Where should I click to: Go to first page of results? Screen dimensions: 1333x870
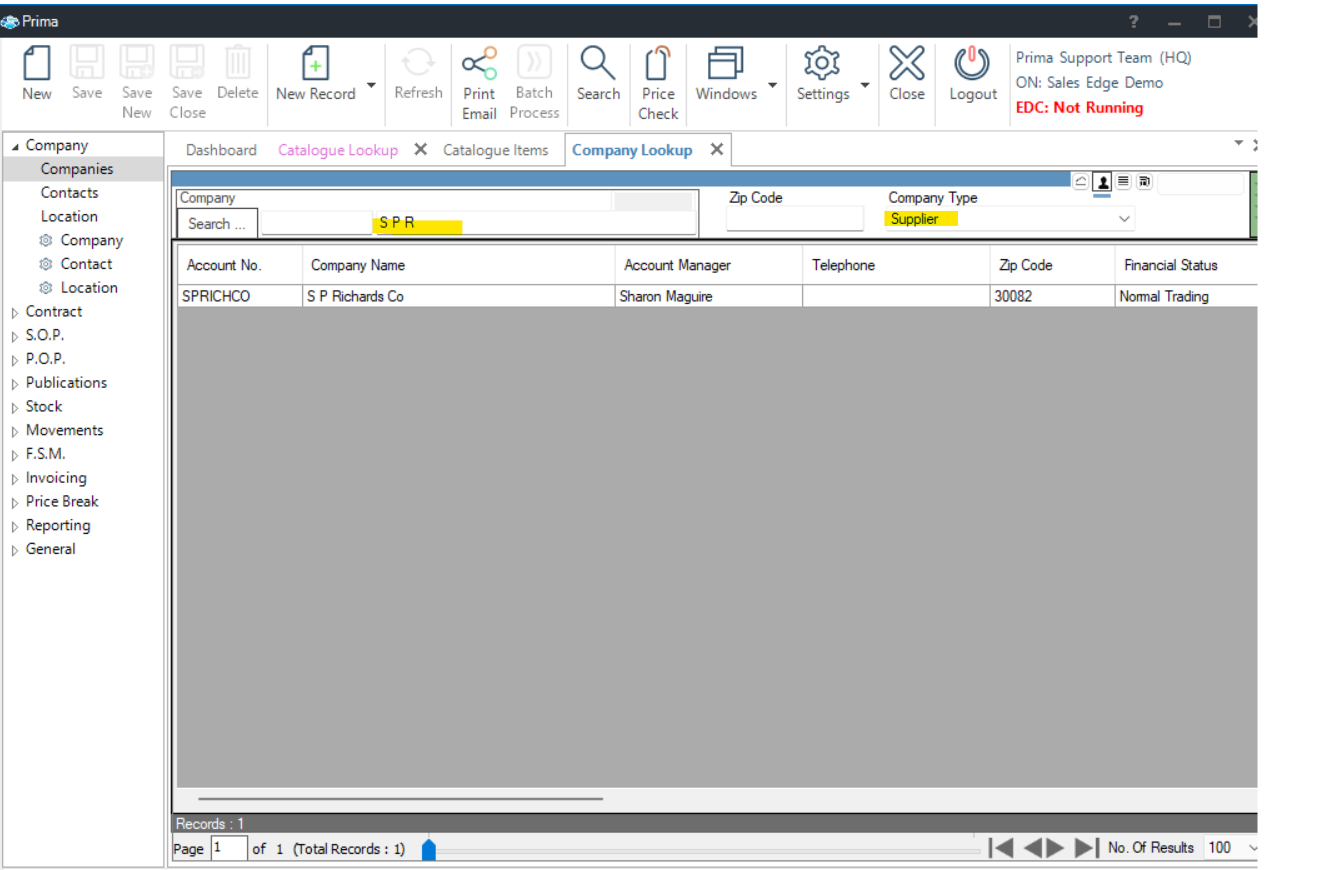[1001, 848]
